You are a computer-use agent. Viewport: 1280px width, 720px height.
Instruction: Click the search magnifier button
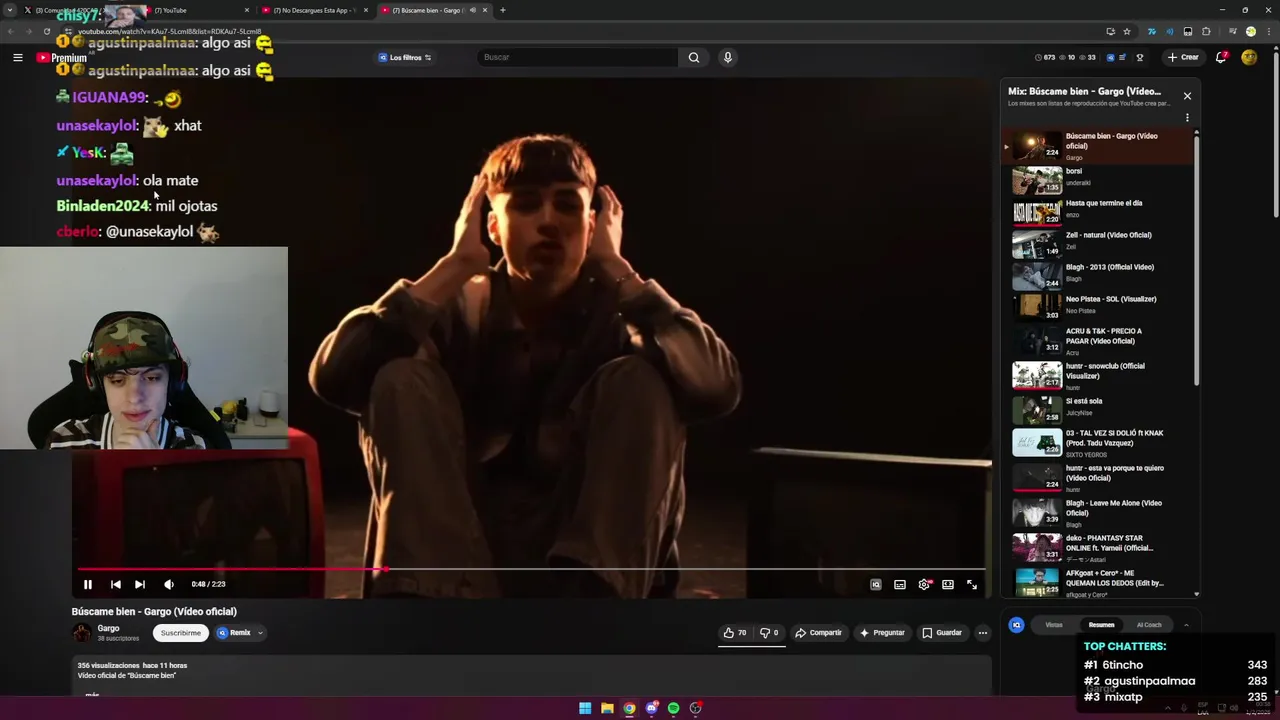[694, 57]
